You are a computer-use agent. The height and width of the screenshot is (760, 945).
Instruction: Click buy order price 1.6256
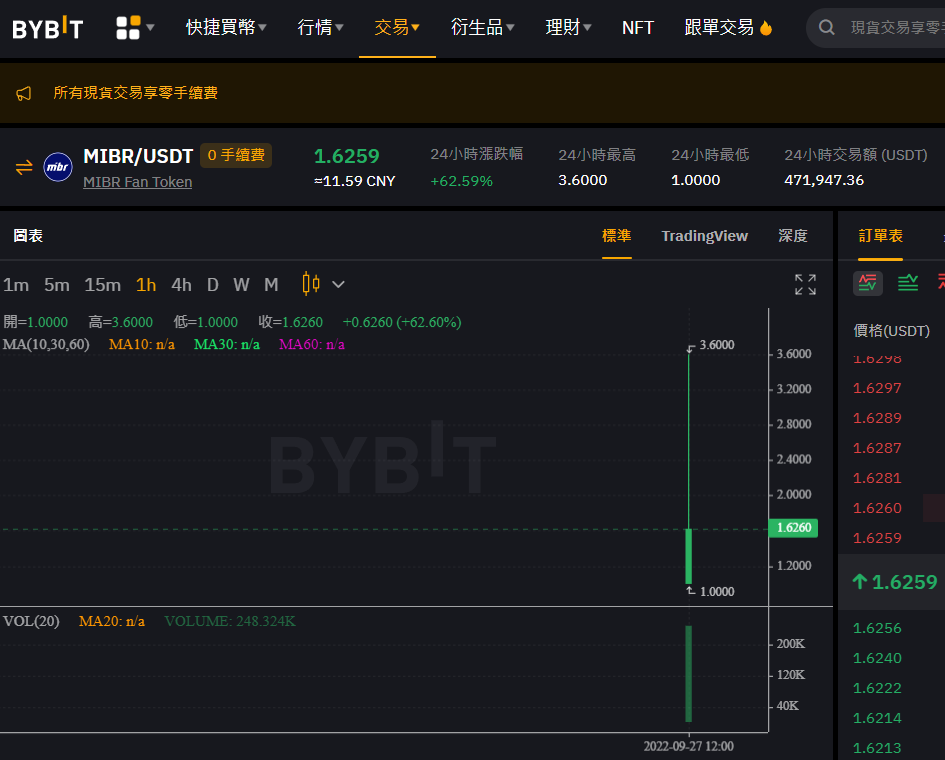[x=877, y=629]
